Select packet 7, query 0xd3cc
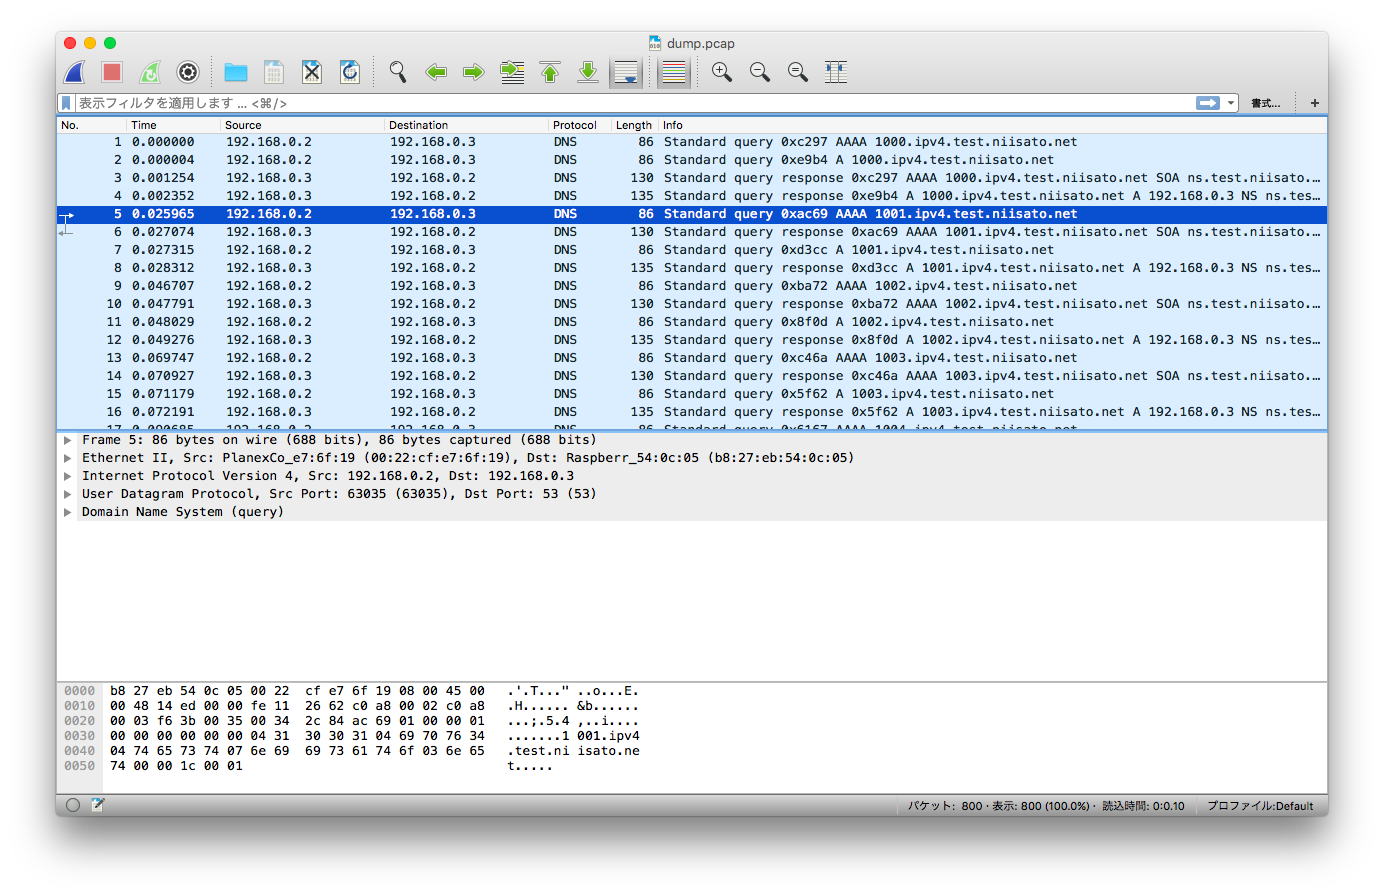Screen dimensions: 1384x896 (x=692, y=250)
